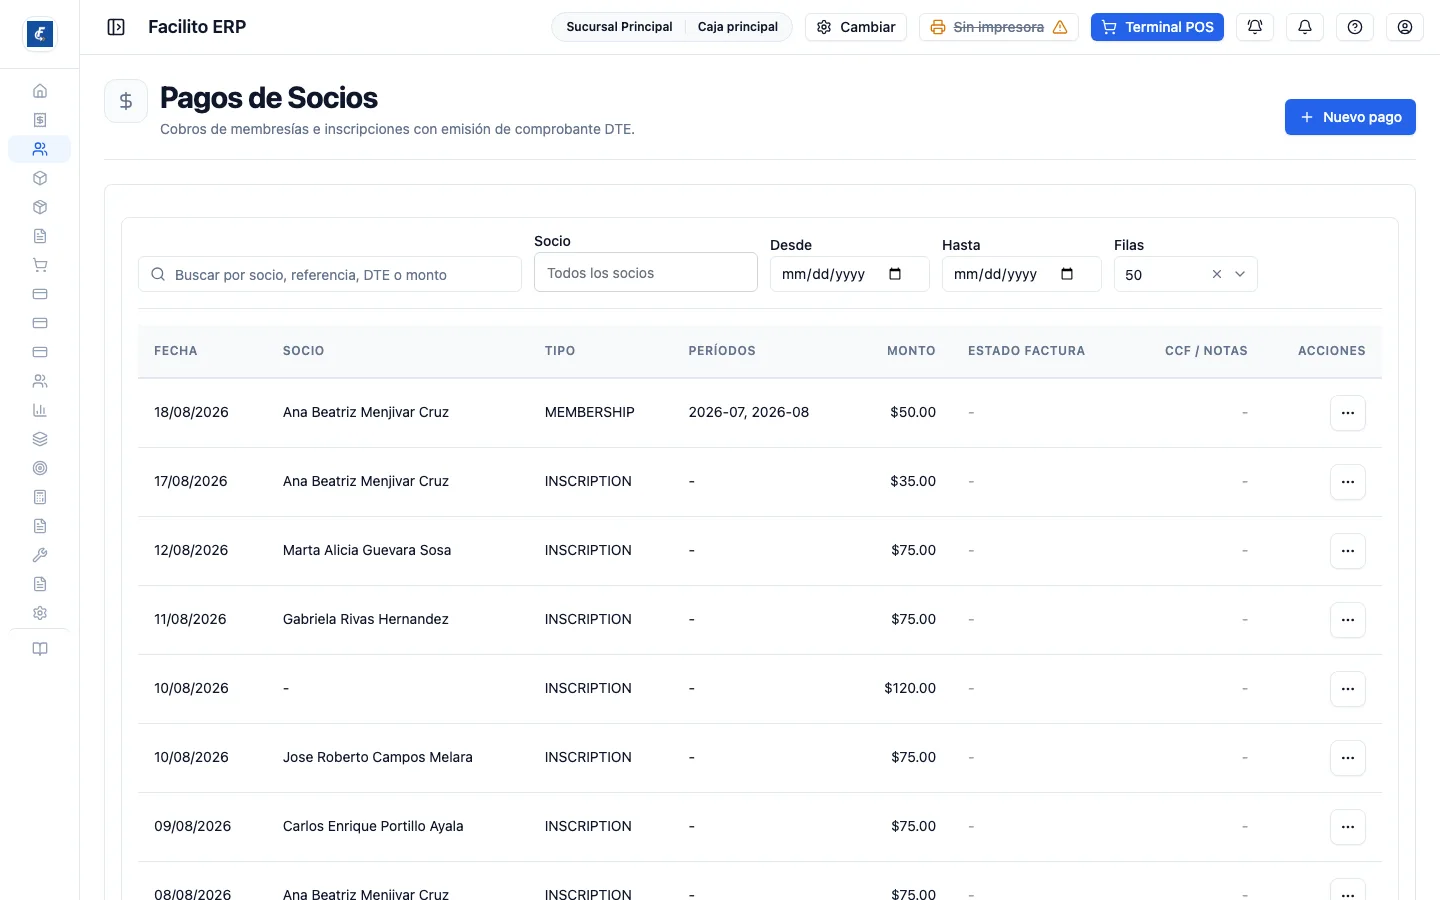Open the Desde date picker calendar icon
This screenshot has width=1440, height=900.
point(895,274)
